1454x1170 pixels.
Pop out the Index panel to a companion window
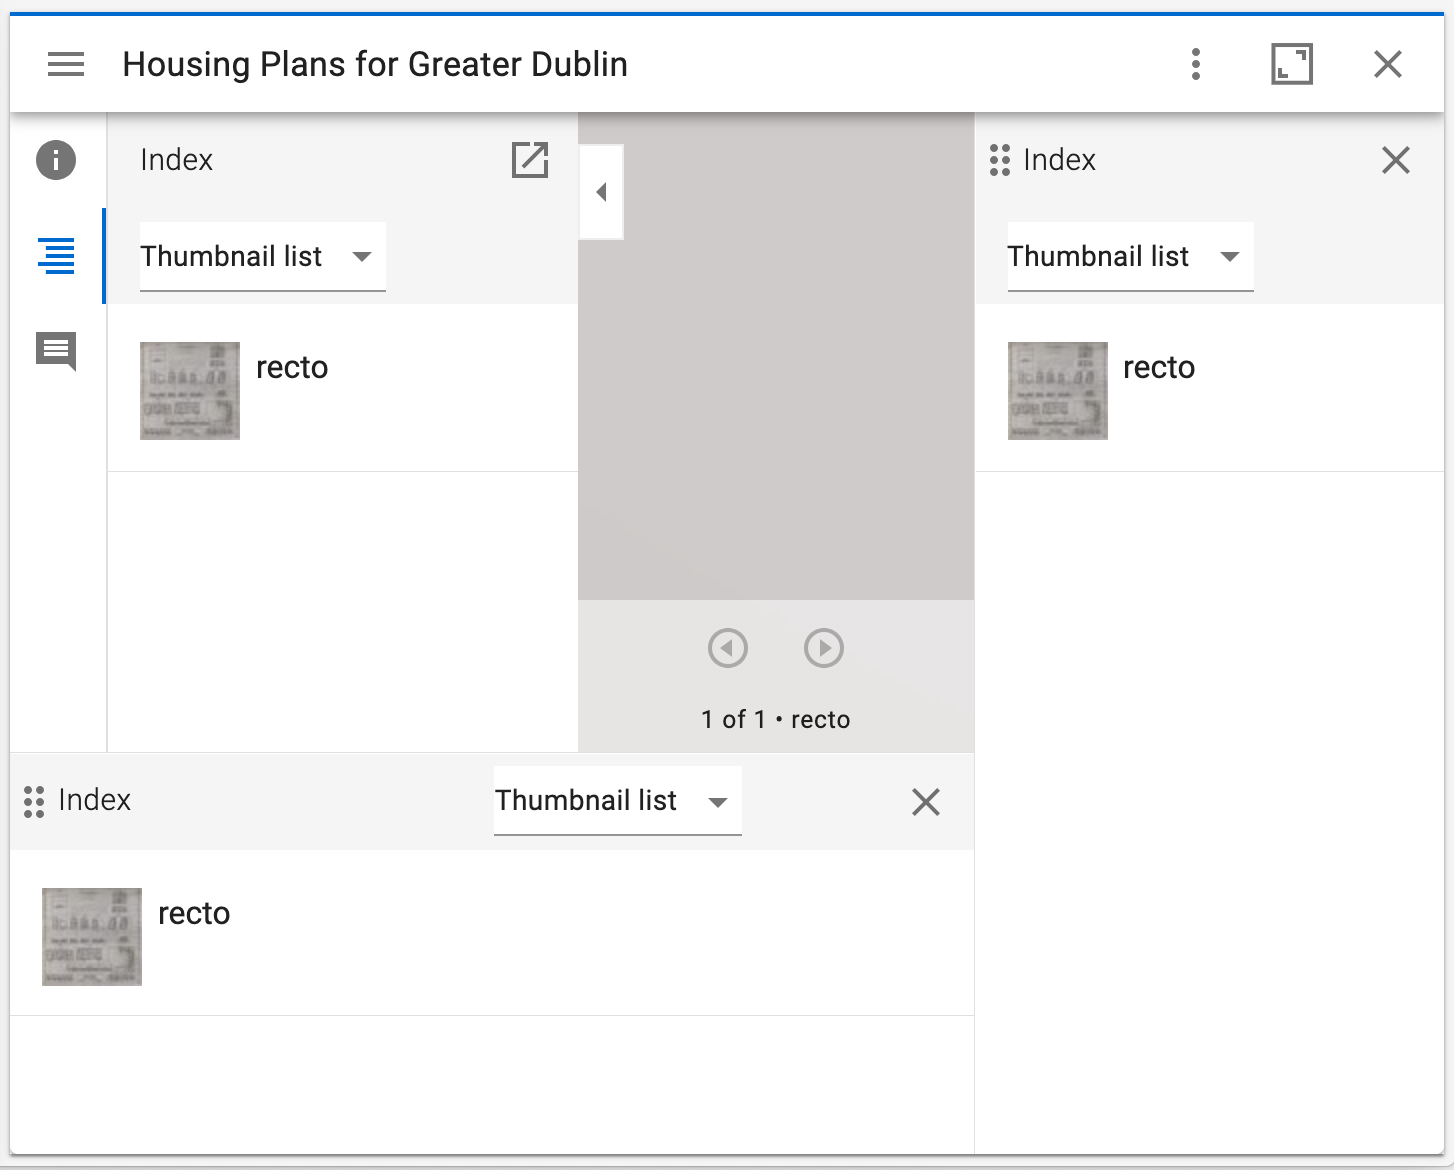pyautogui.click(x=530, y=160)
